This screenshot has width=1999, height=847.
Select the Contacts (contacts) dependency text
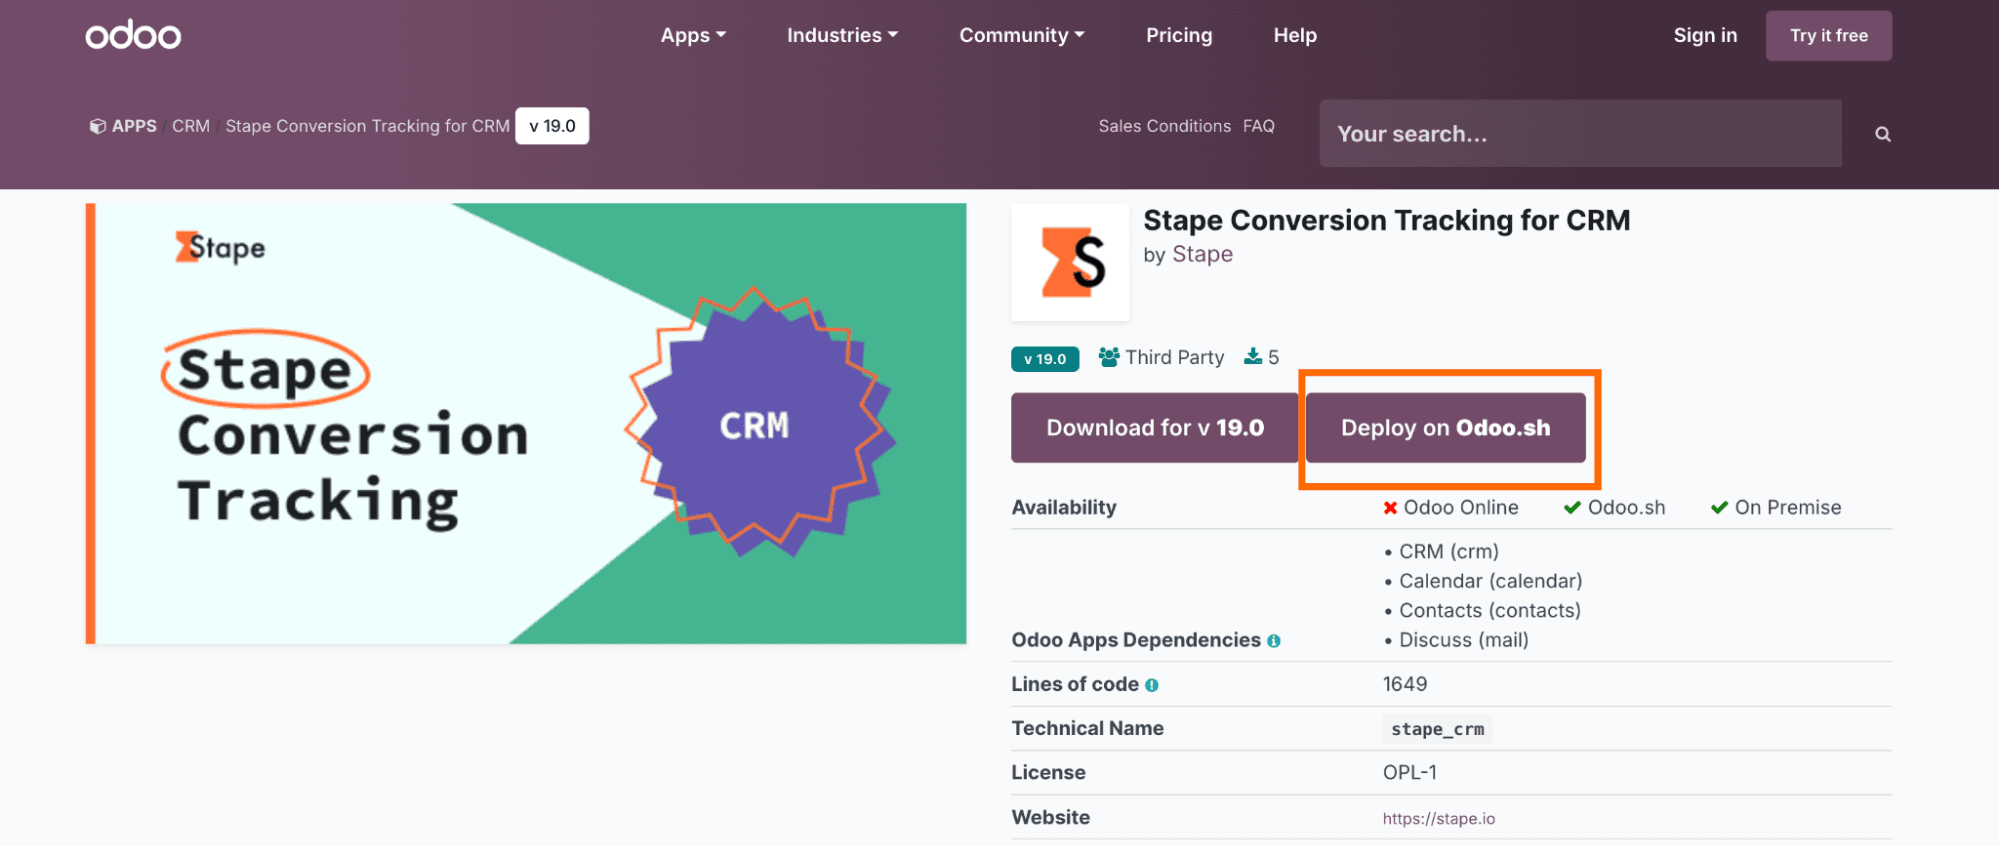pyautogui.click(x=1489, y=610)
